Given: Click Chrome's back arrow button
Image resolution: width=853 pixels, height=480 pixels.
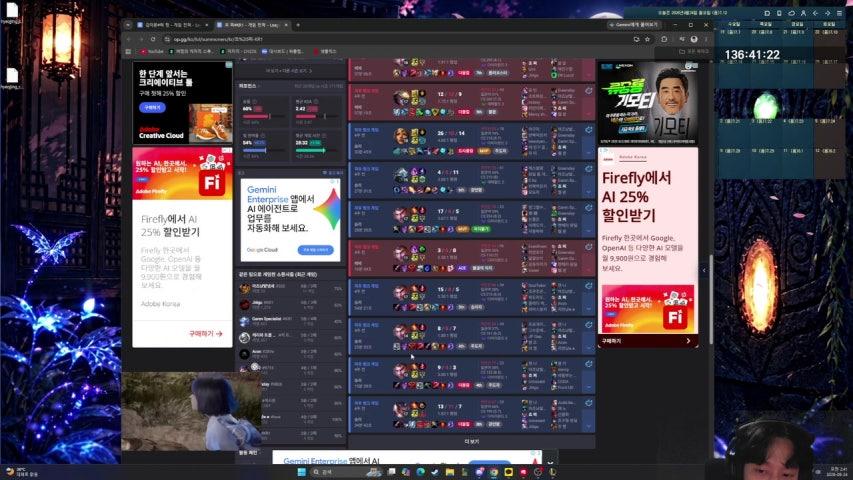Looking at the screenshot, I should (129, 39).
